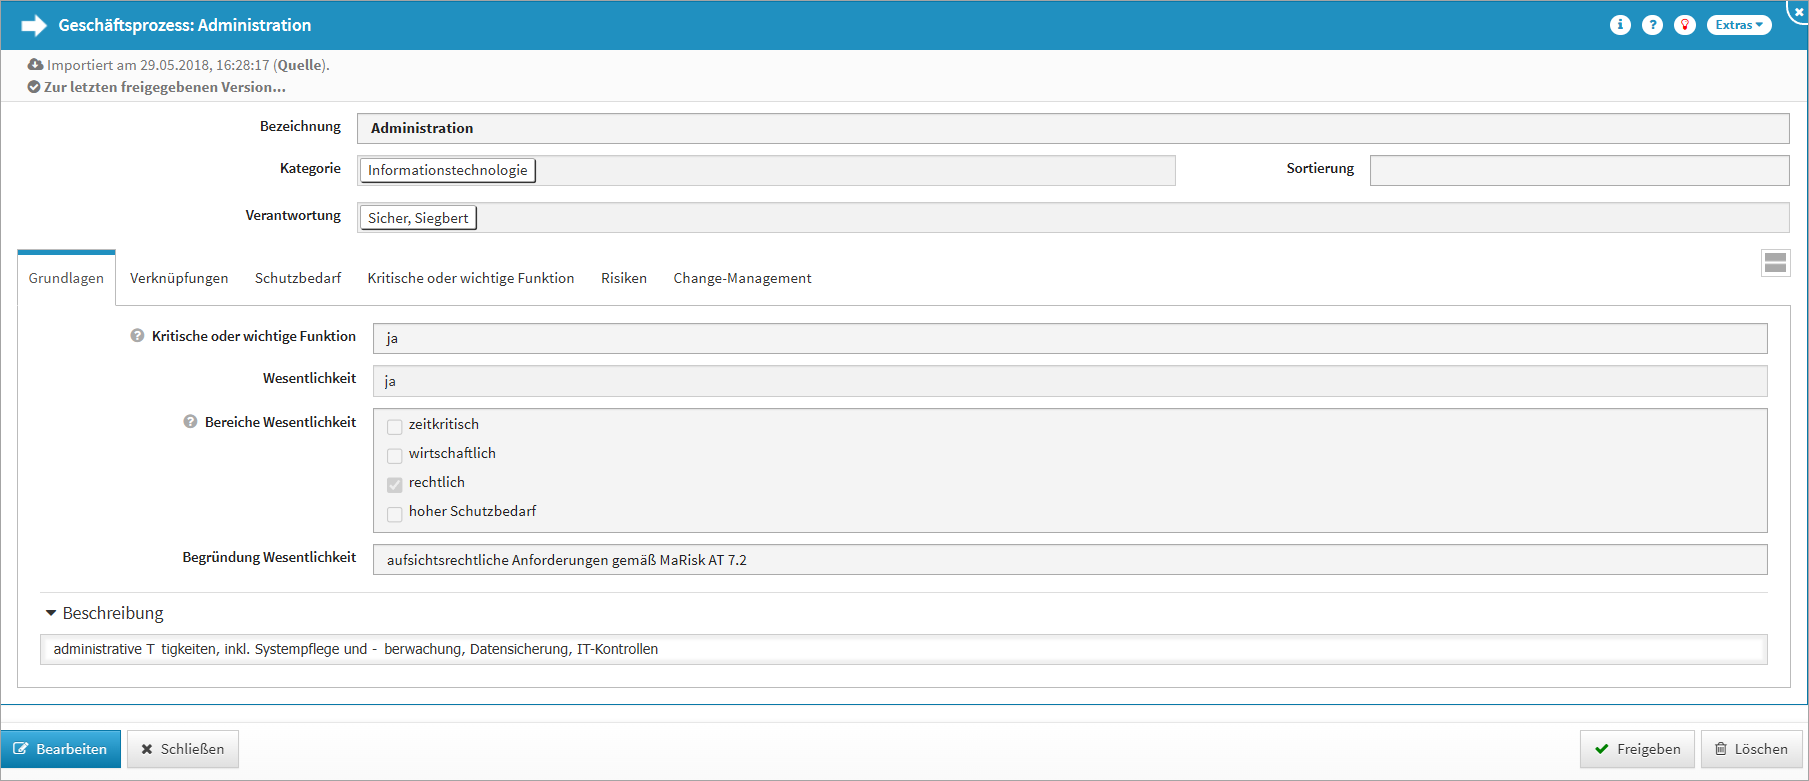This screenshot has width=1809, height=781.
Task: Switch to the Schutzbedarf tab
Action: pos(298,278)
